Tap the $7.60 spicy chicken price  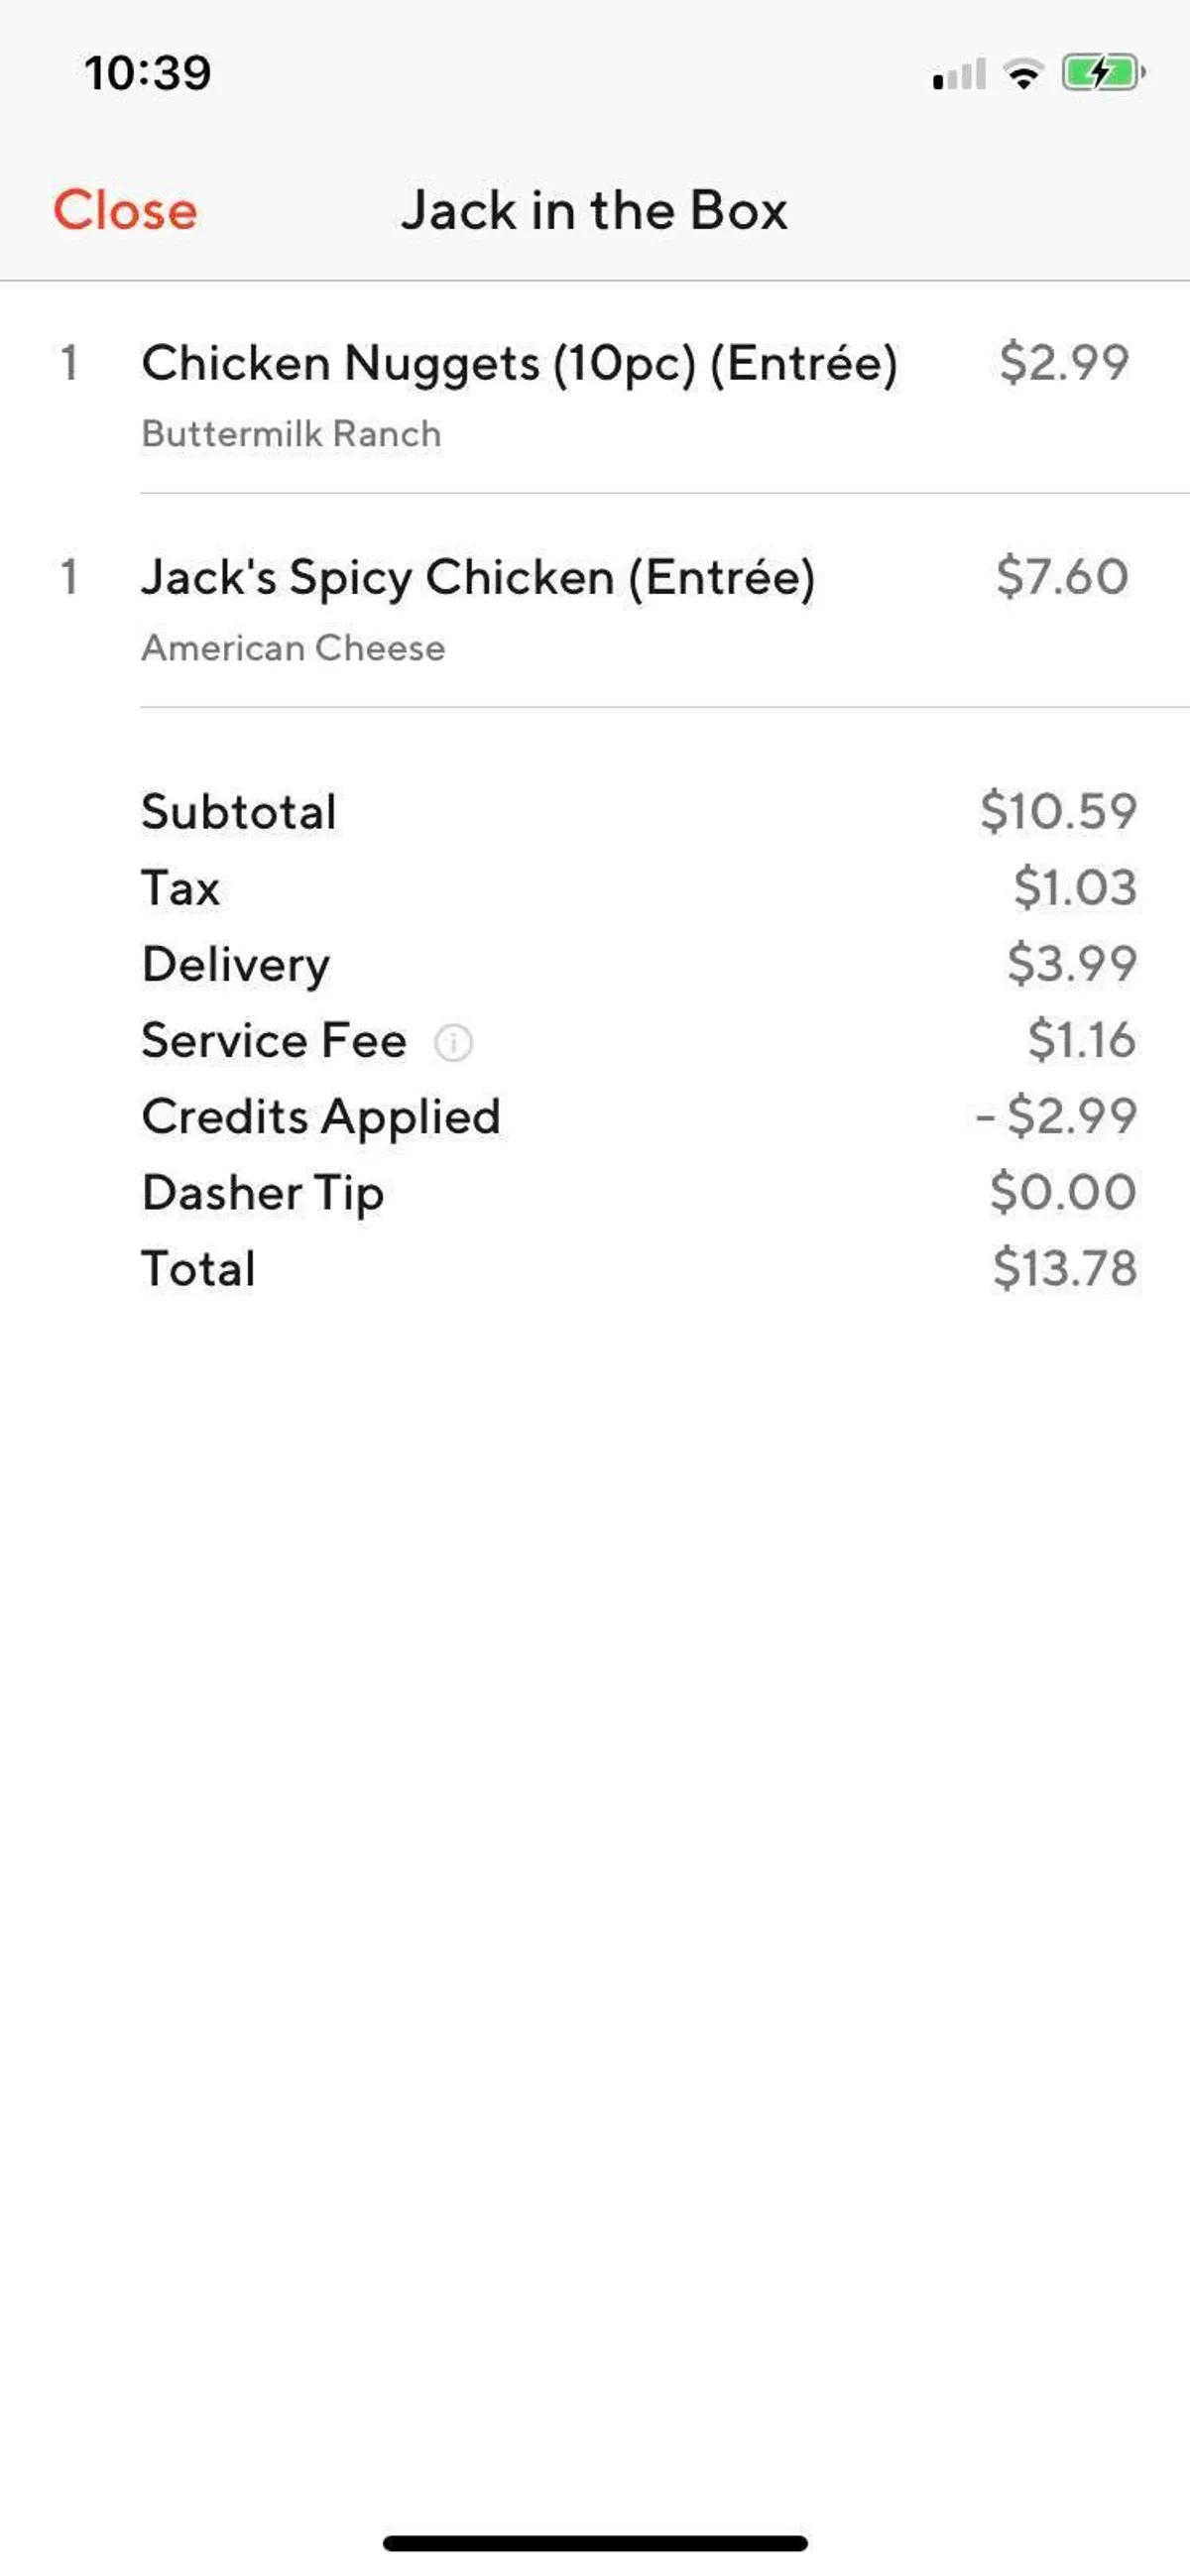[1062, 576]
